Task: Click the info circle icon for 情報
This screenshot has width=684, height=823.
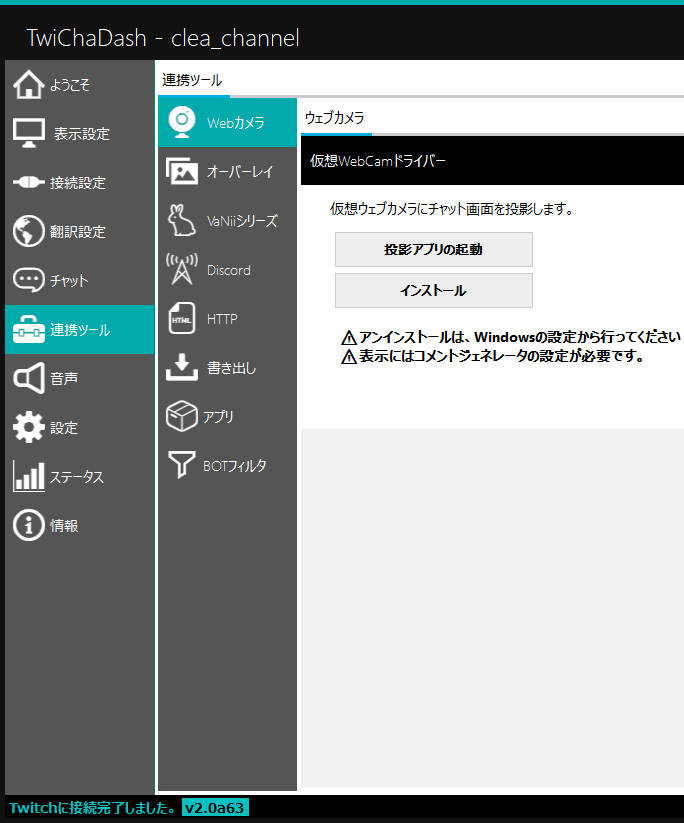Action: click(x=28, y=525)
